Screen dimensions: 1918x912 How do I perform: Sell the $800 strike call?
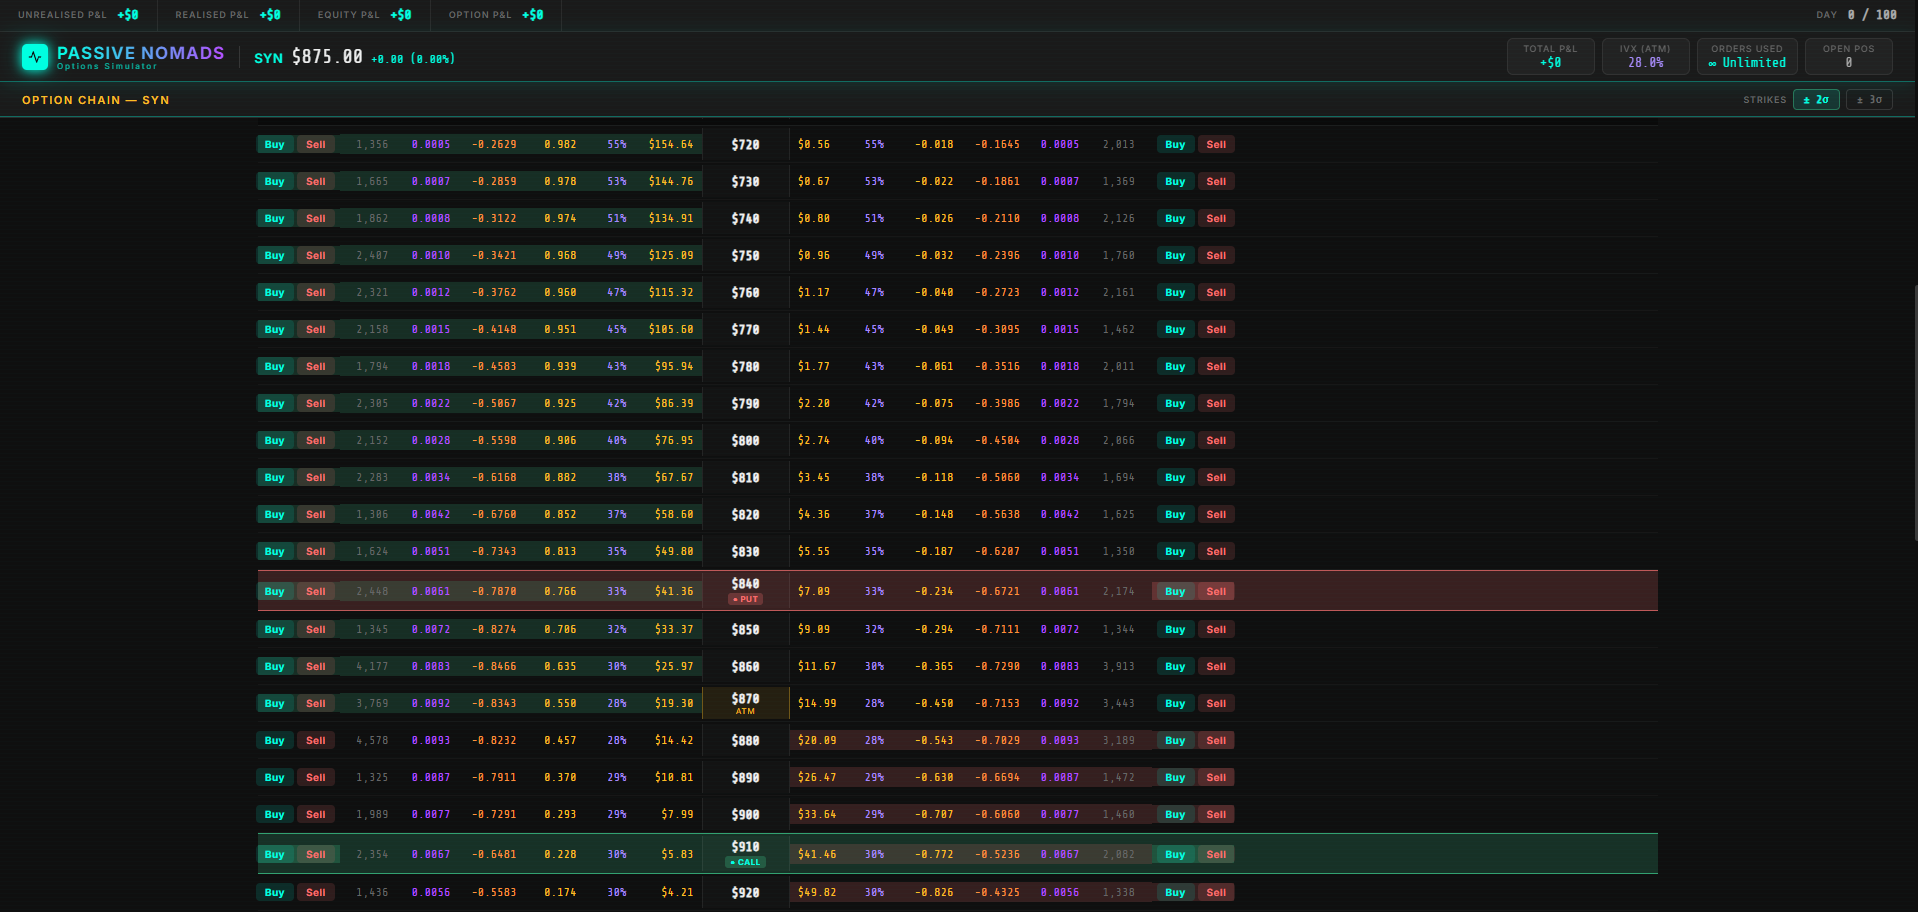coord(316,441)
